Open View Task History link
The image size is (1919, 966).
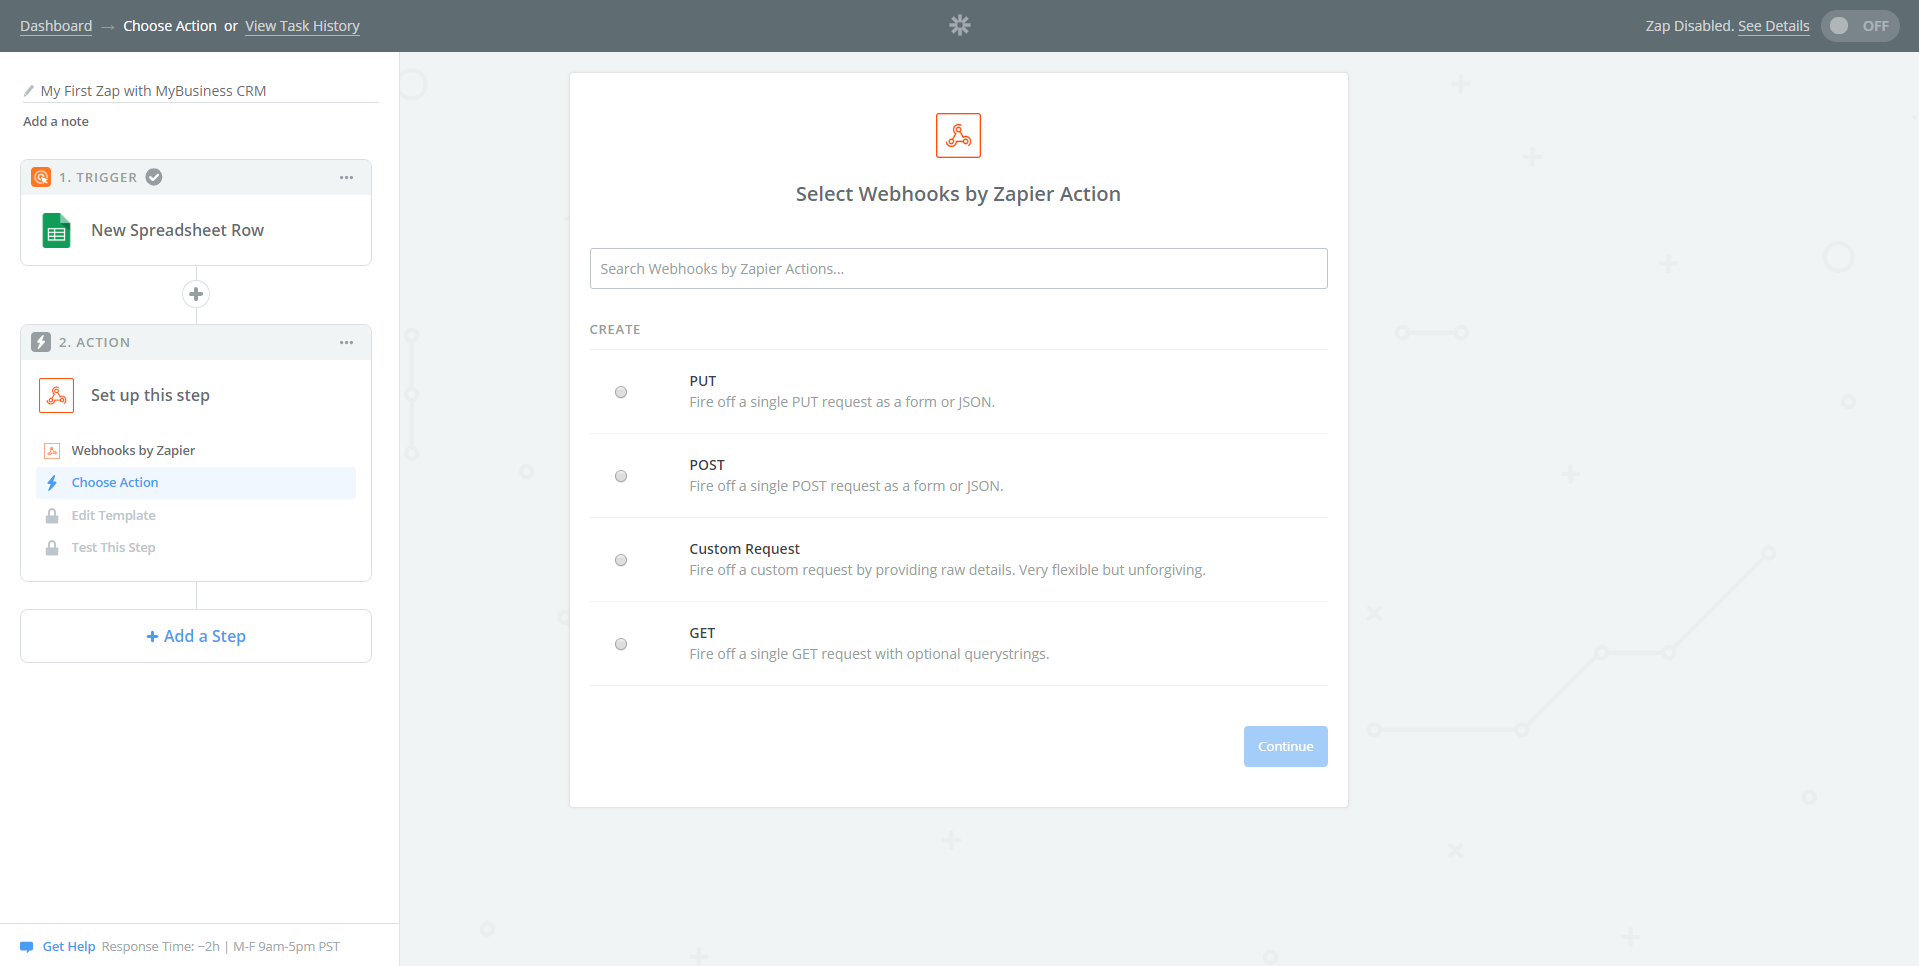pos(302,26)
